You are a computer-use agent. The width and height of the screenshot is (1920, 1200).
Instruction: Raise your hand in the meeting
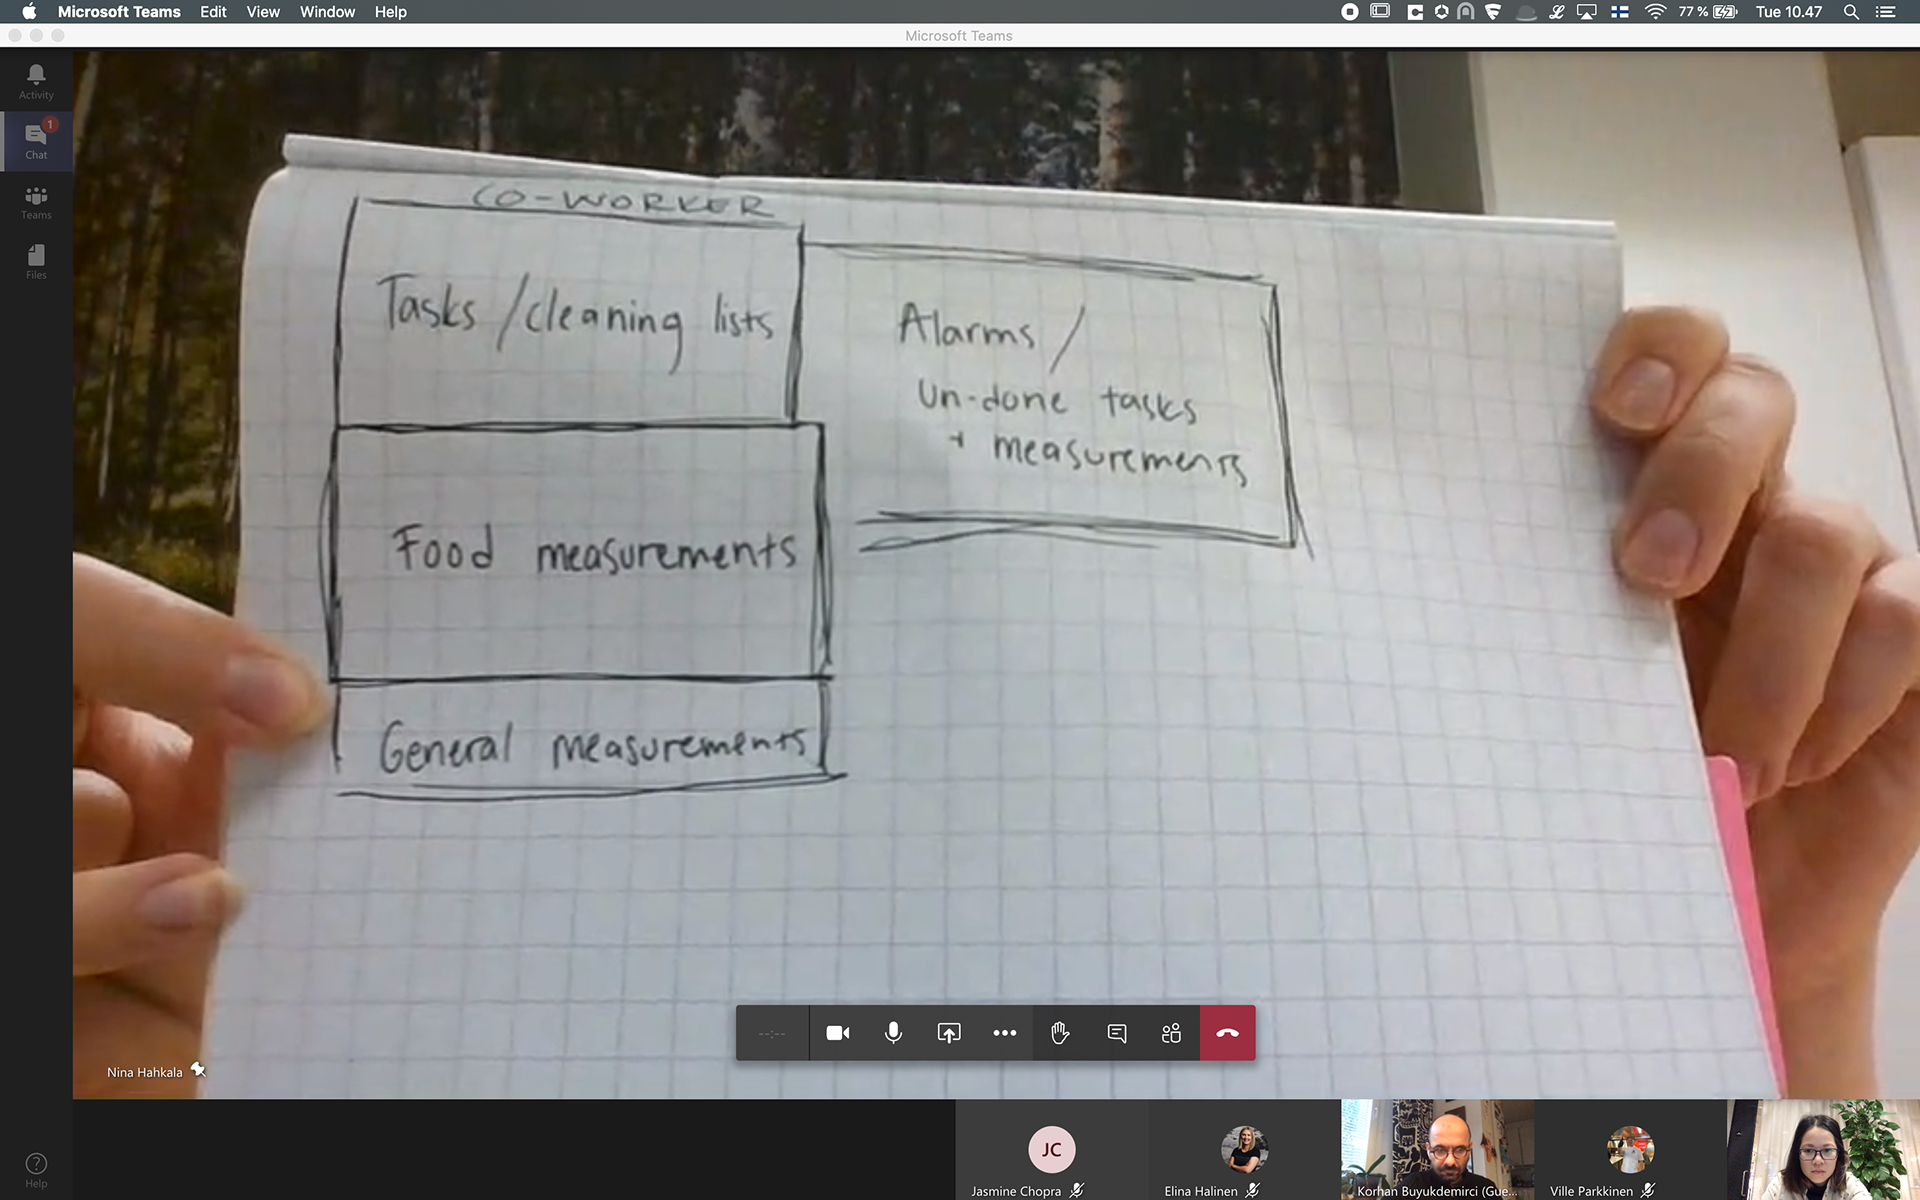click(1060, 1033)
